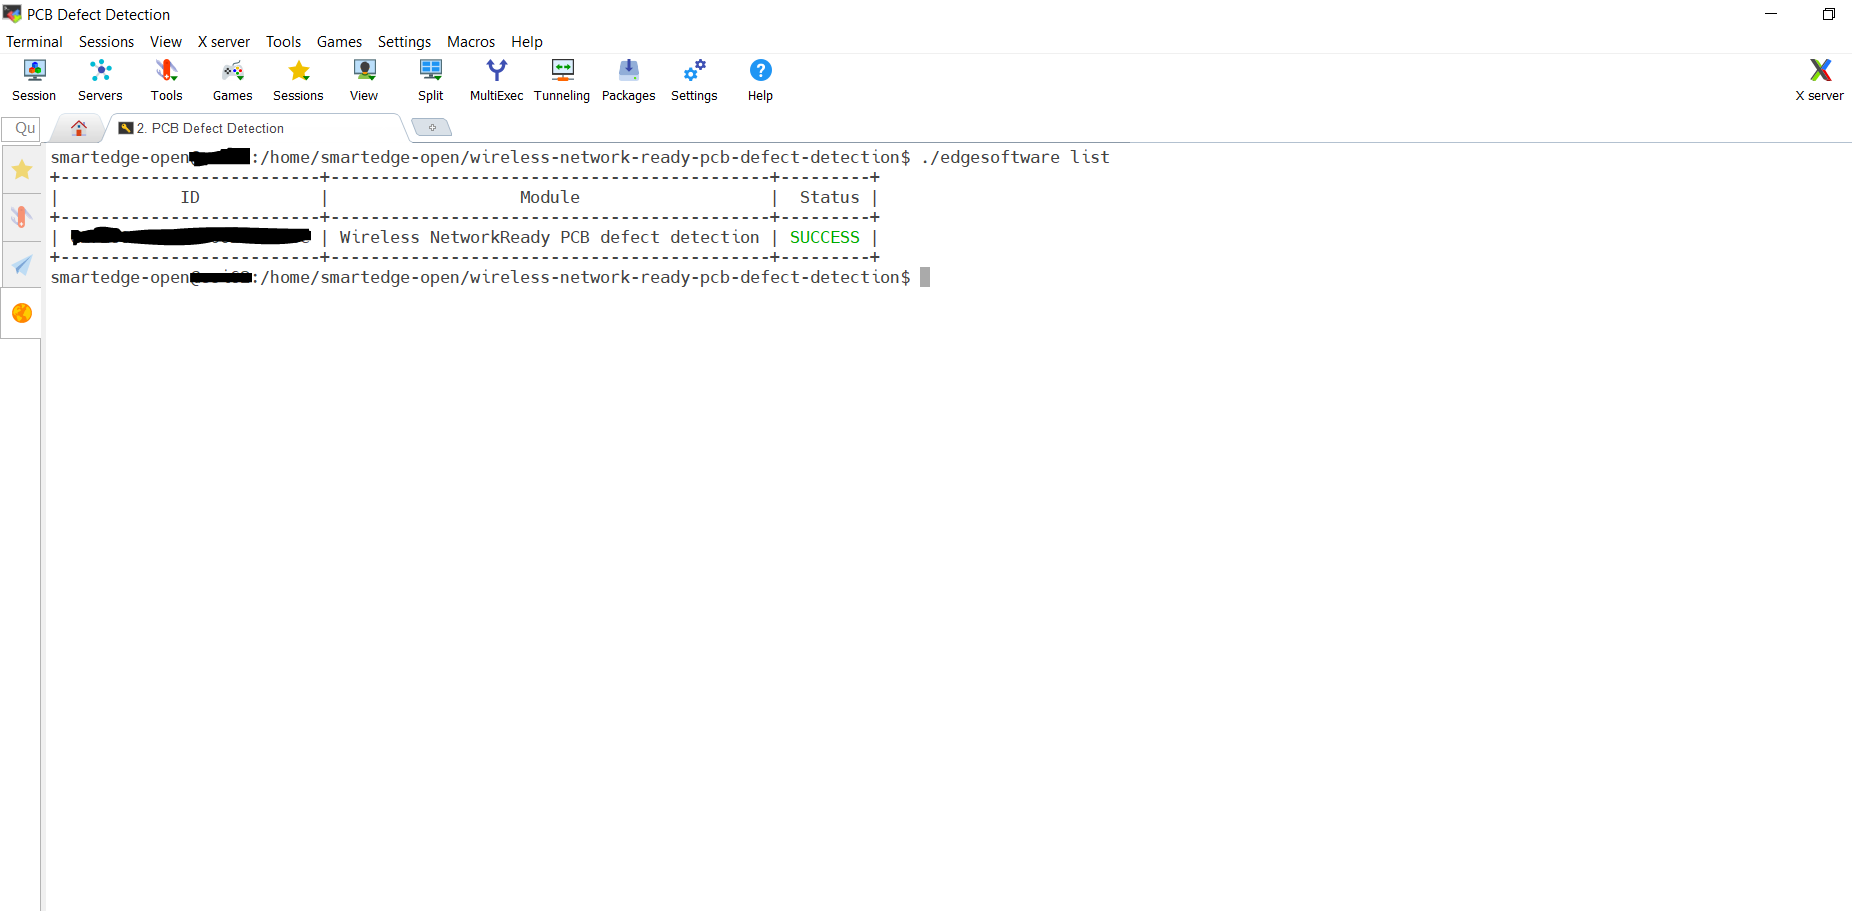Open the Tunneling toolbar icon
1852x911 pixels.
pos(562,80)
